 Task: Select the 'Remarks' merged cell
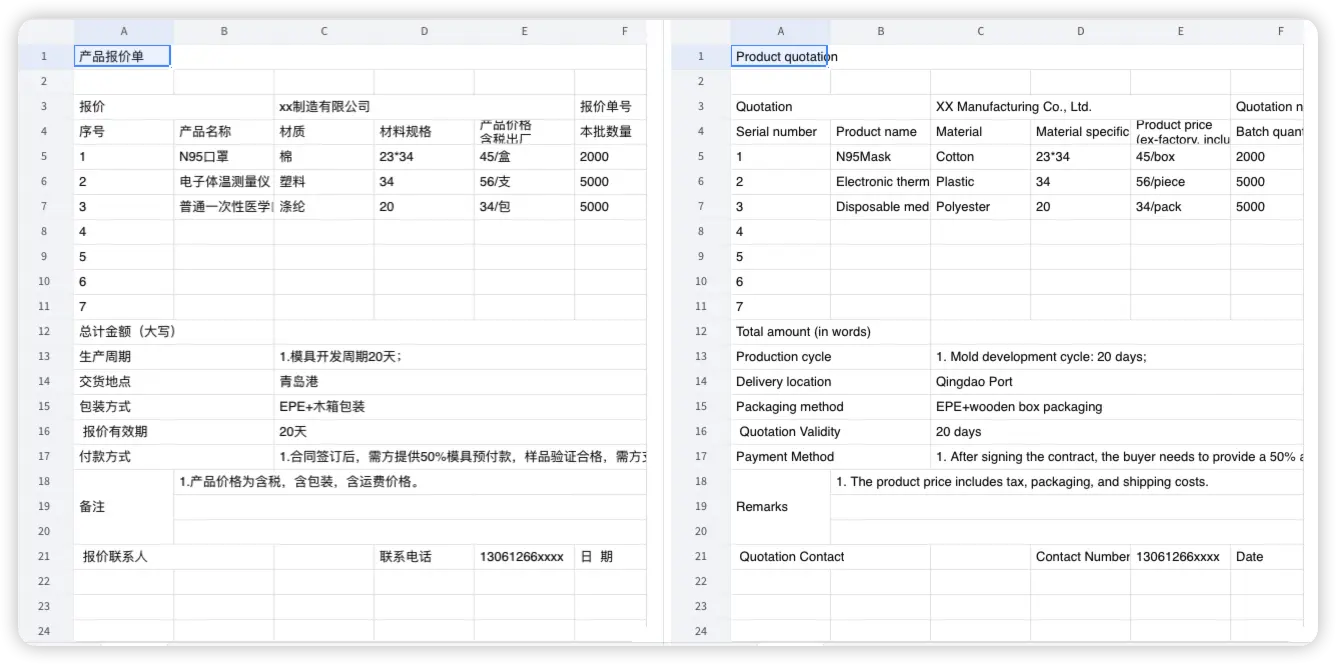pos(780,506)
